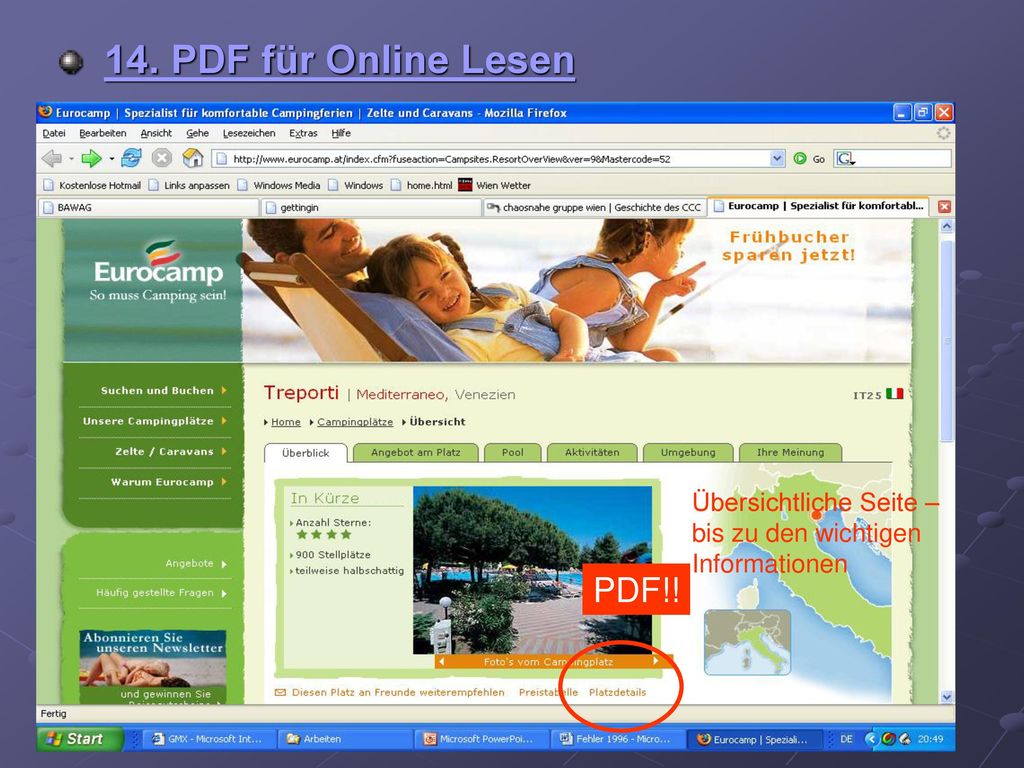The image size is (1024, 768).
Task: Select the Aktivitäten tab
Action: (592, 452)
